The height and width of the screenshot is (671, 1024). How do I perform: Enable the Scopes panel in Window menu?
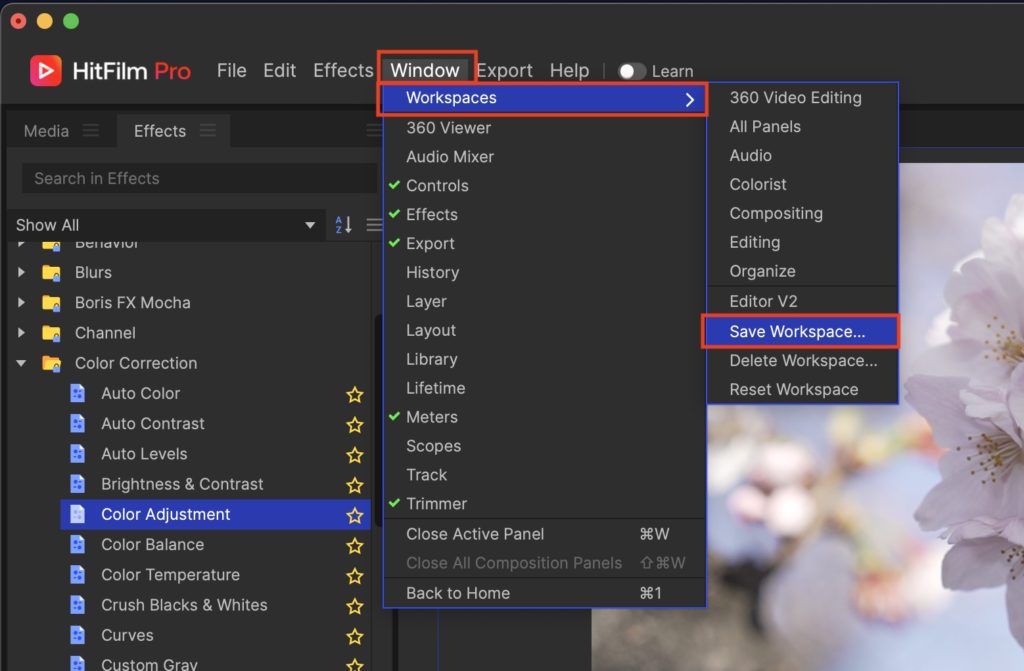coord(545,446)
